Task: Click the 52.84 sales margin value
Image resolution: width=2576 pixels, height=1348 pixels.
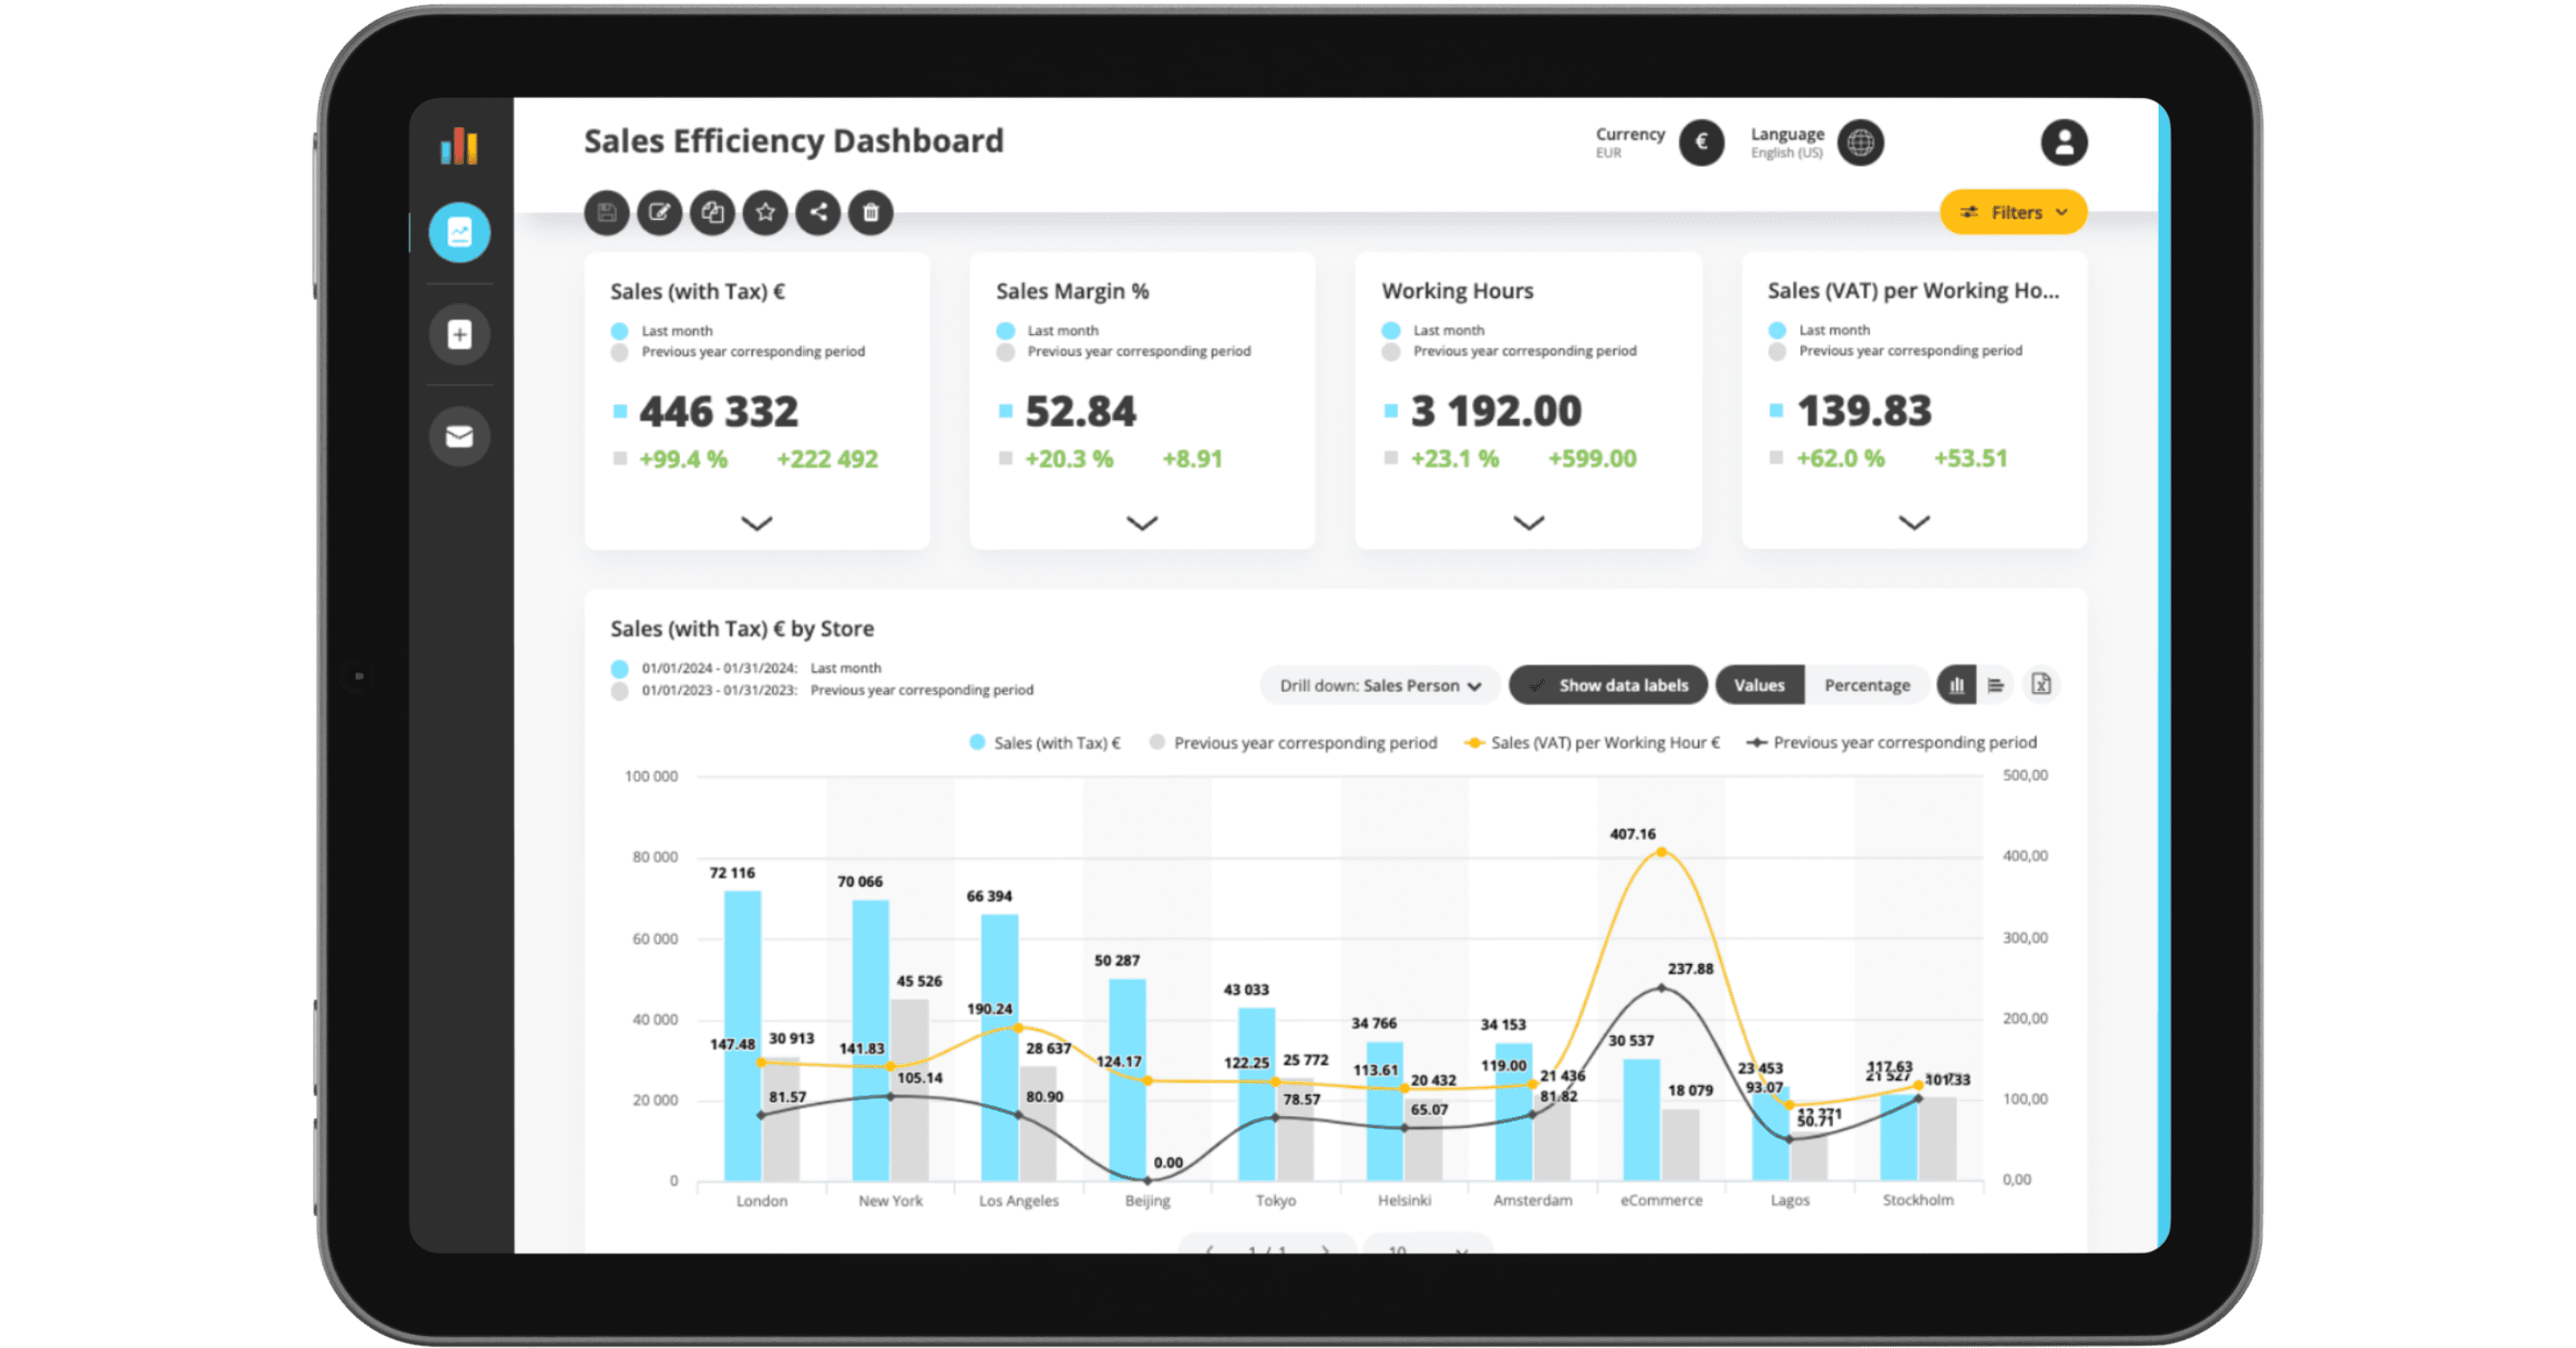Action: tap(1081, 411)
